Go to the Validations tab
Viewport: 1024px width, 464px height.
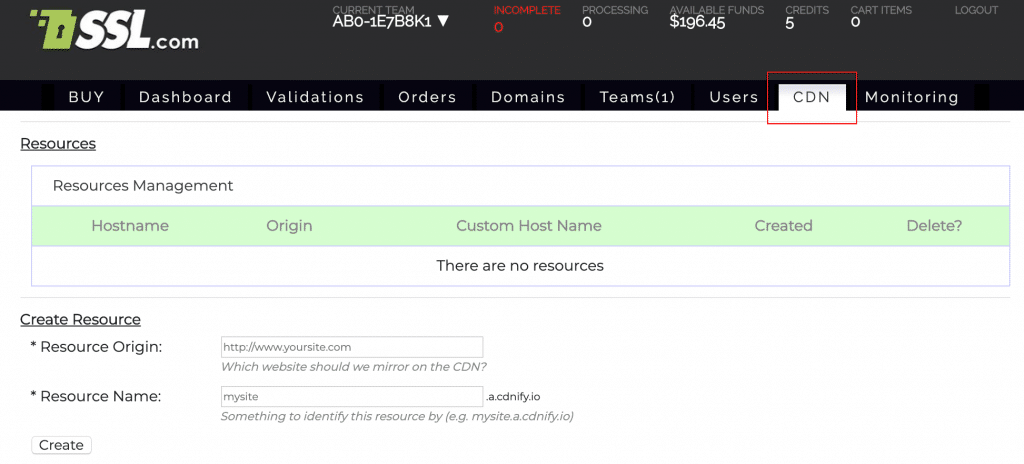pos(315,97)
